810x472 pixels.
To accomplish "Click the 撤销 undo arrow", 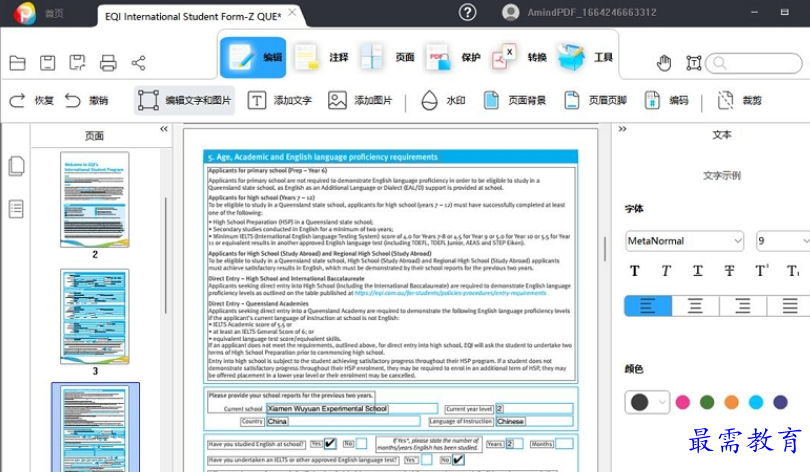I will [x=73, y=100].
